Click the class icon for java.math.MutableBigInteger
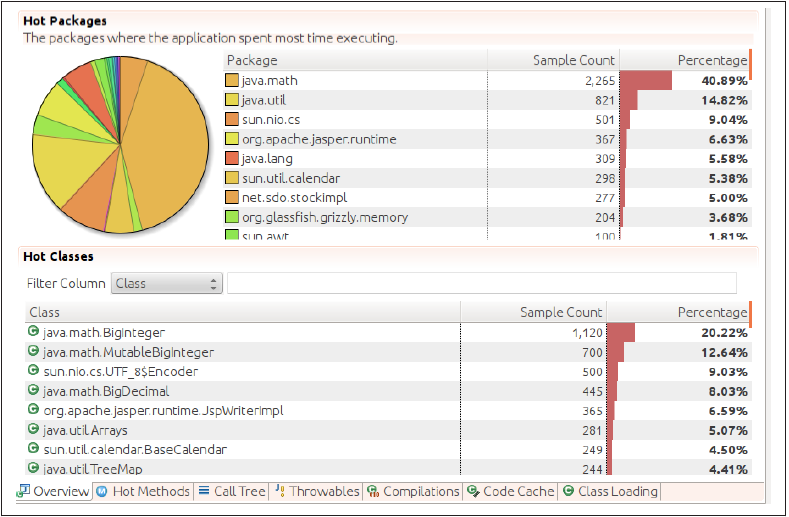Image resolution: width=789 pixels, height=517 pixels. [x=33, y=351]
